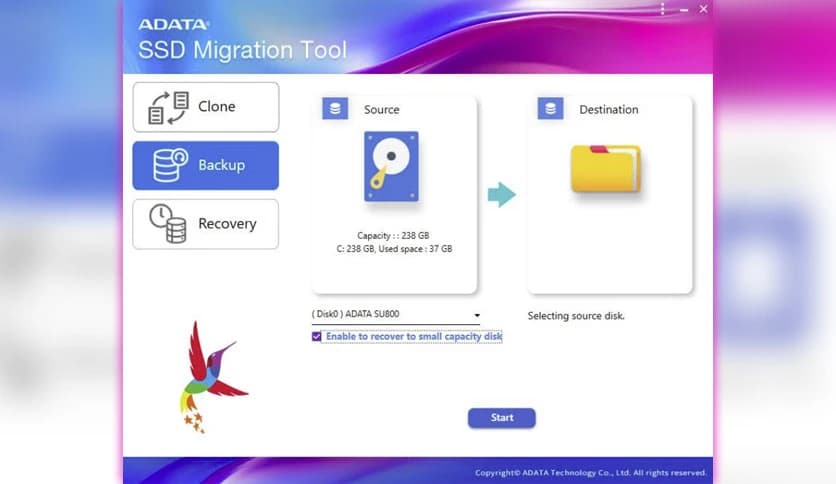Select the source hard drive image
This screenshot has width=836, height=484.
coord(391,167)
